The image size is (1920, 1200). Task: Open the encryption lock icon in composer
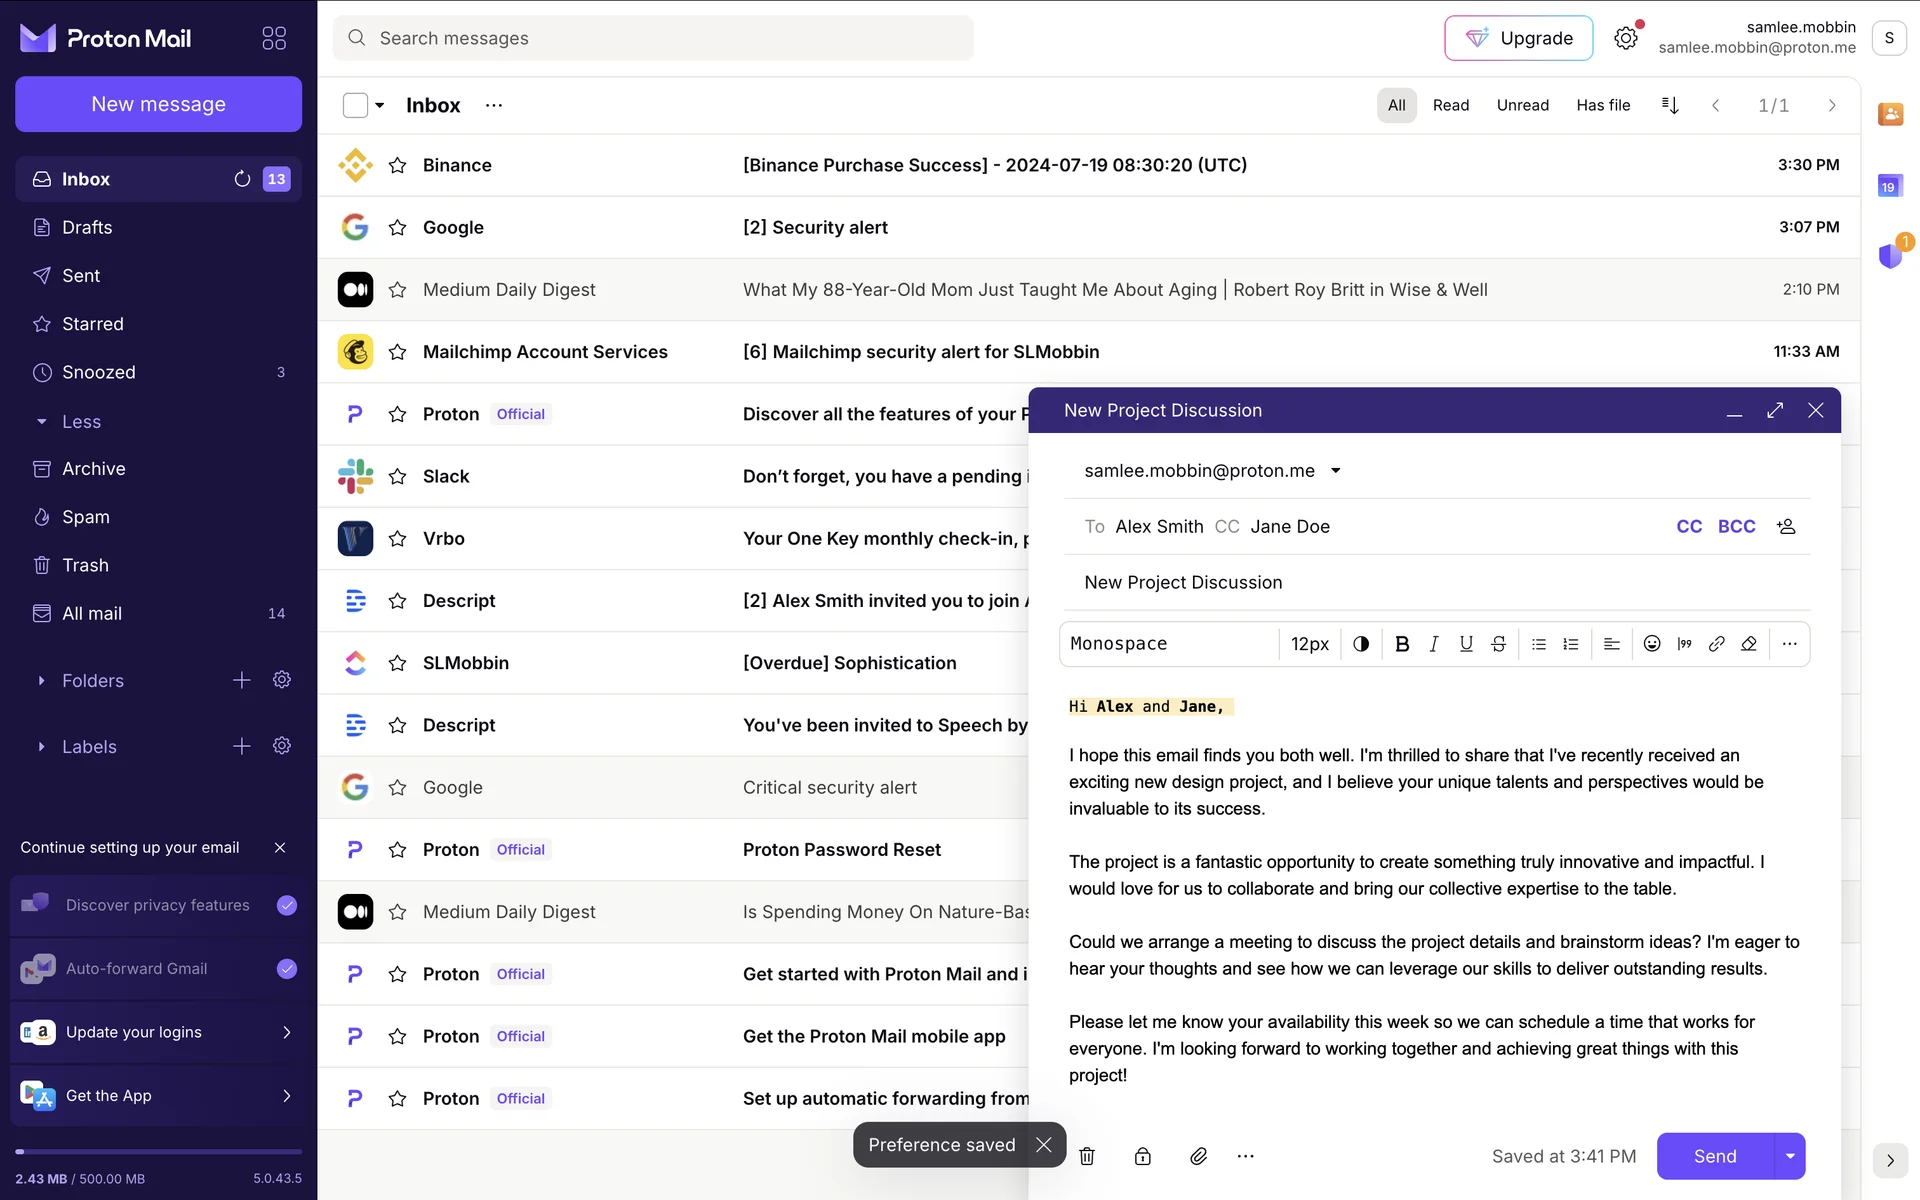1142,1156
